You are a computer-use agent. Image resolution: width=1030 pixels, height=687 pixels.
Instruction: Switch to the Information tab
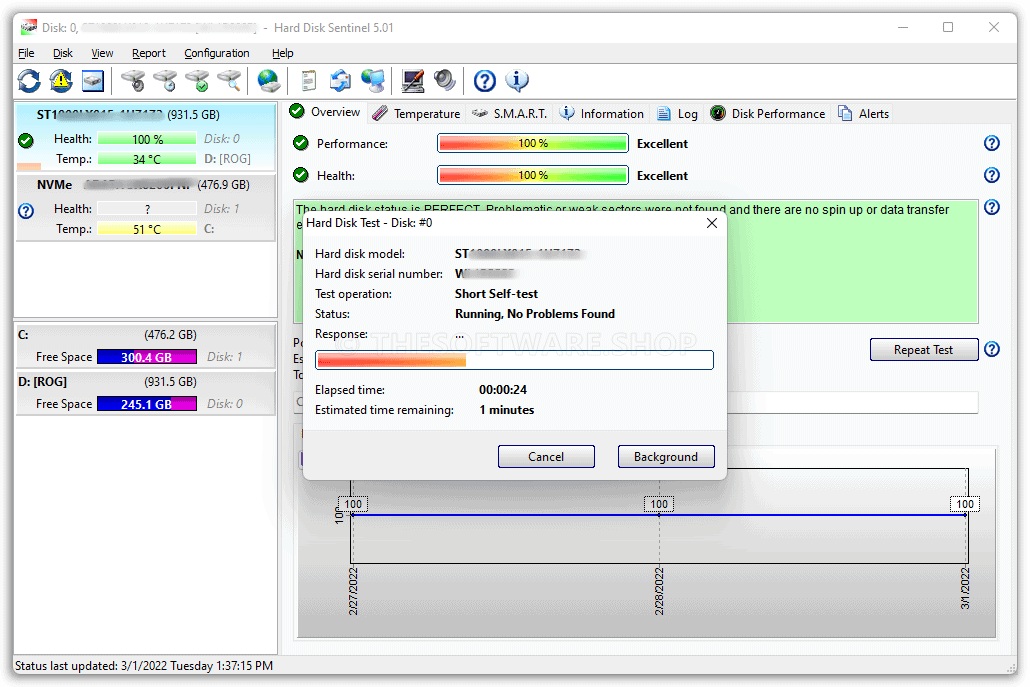point(602,114)
